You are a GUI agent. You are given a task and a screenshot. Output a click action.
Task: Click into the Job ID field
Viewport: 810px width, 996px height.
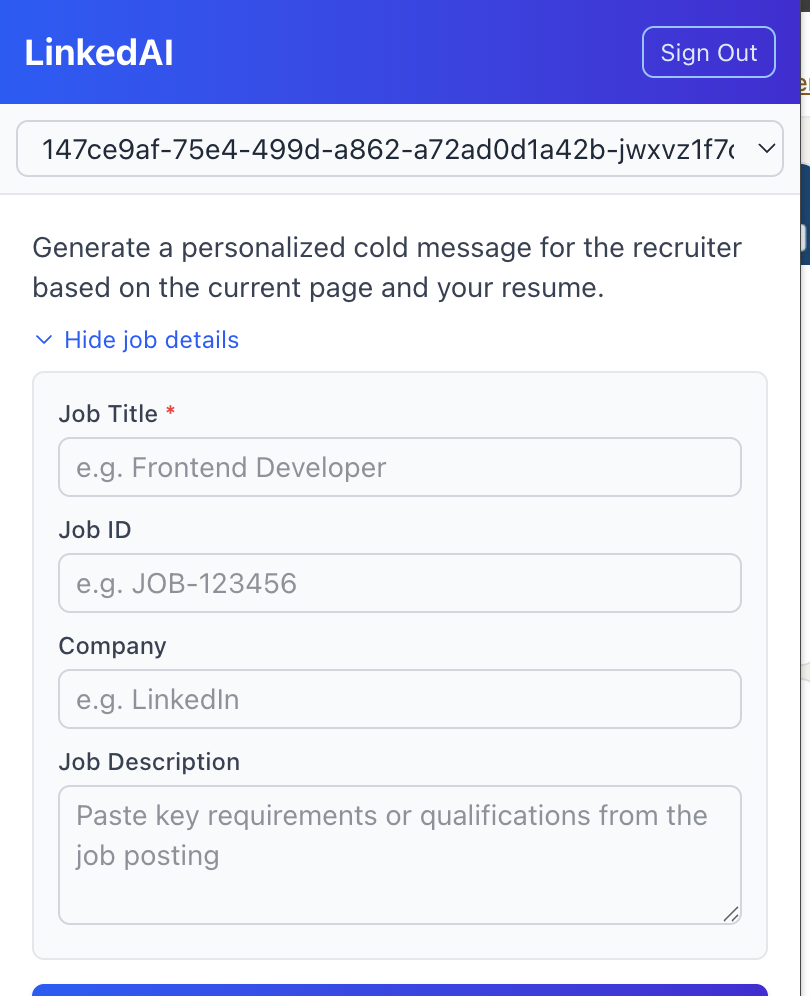coord(399,583)
